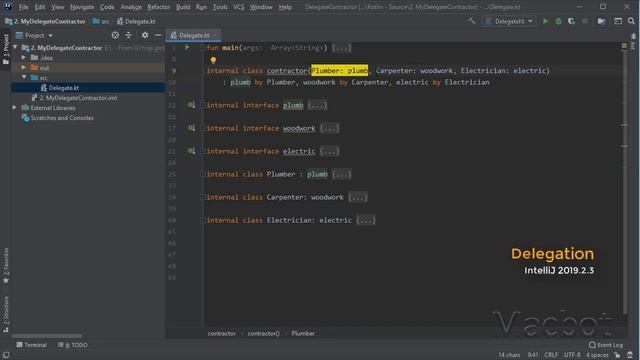Viewport: 640px width, 360px height.
Task: Open the Refactor menu
Action: click(x=158, y=7)
